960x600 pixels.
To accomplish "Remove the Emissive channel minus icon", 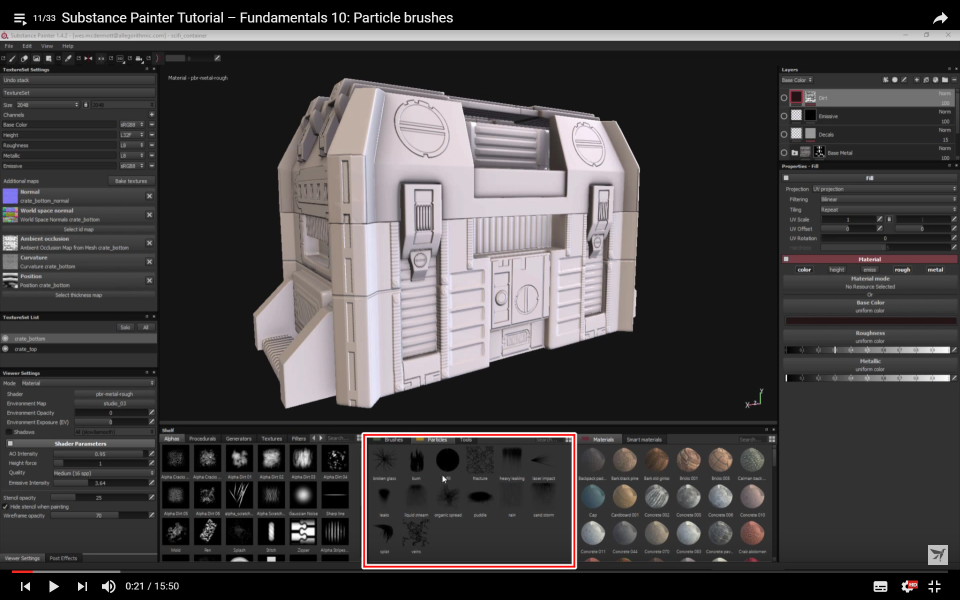I will (x=151, y=166).
